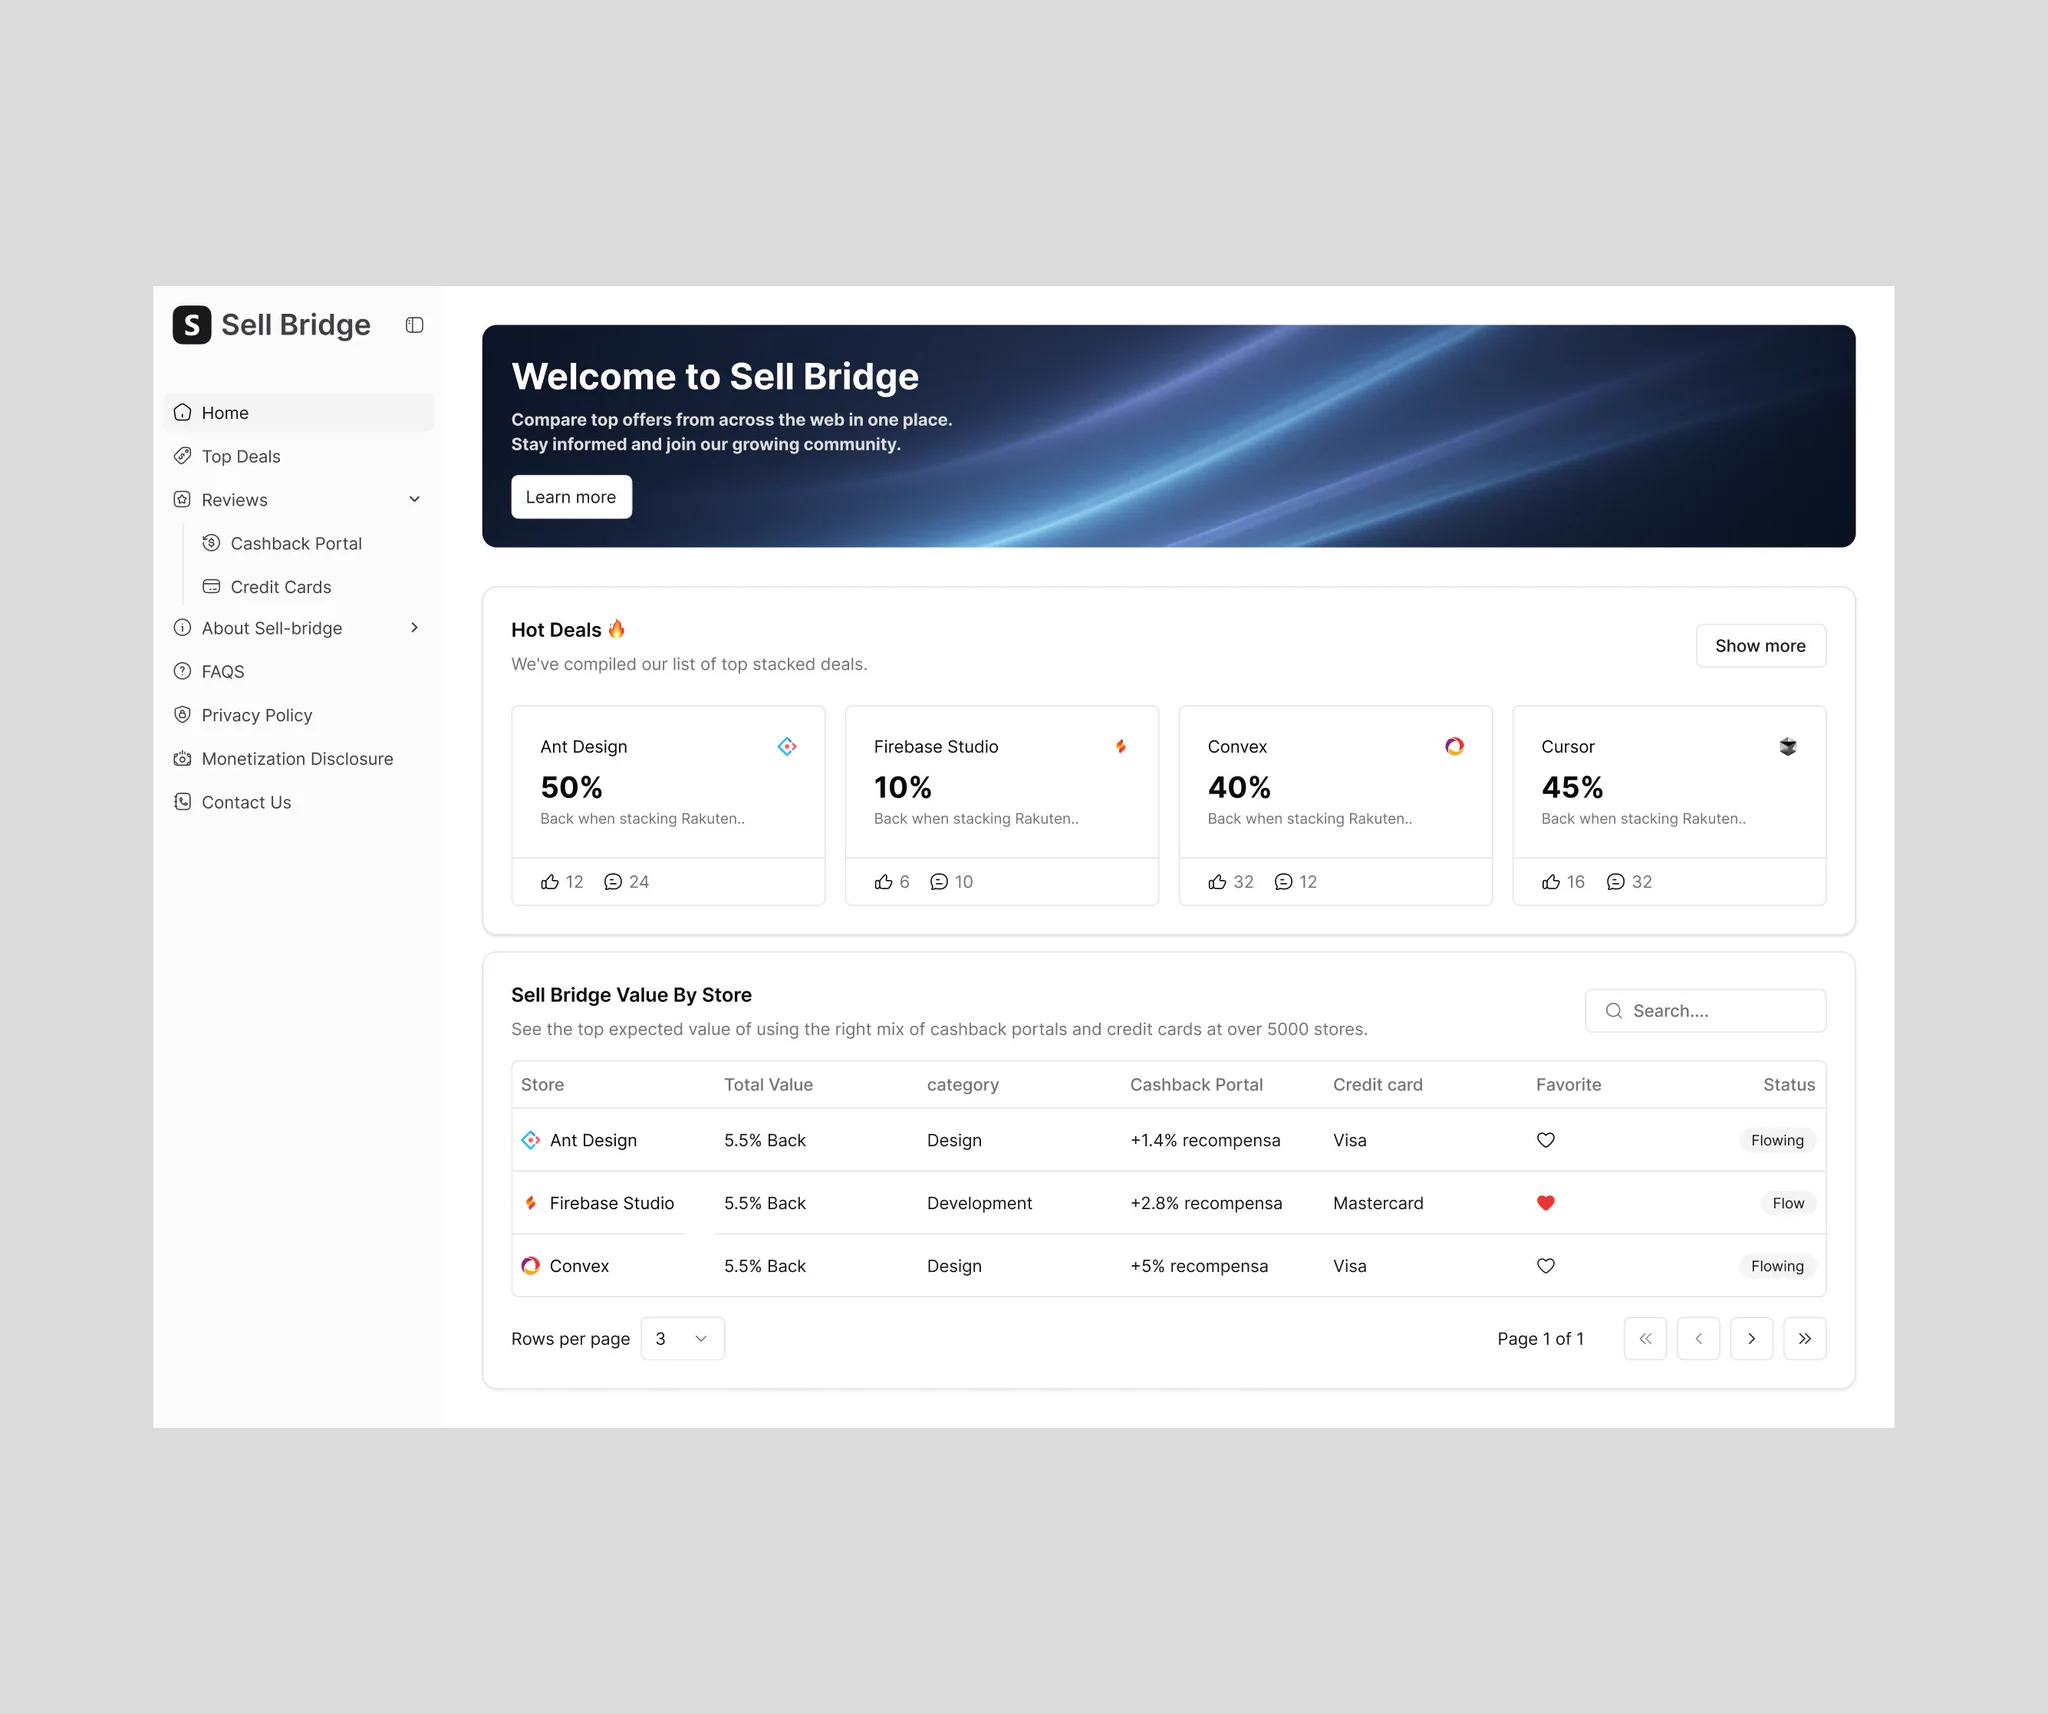
Task: Open the FAQS page
Action: click(x=298, y=671)
